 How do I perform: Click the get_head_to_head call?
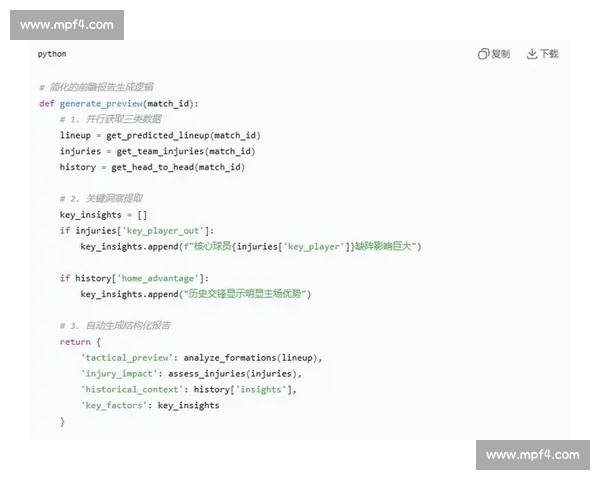pos(178,167)
